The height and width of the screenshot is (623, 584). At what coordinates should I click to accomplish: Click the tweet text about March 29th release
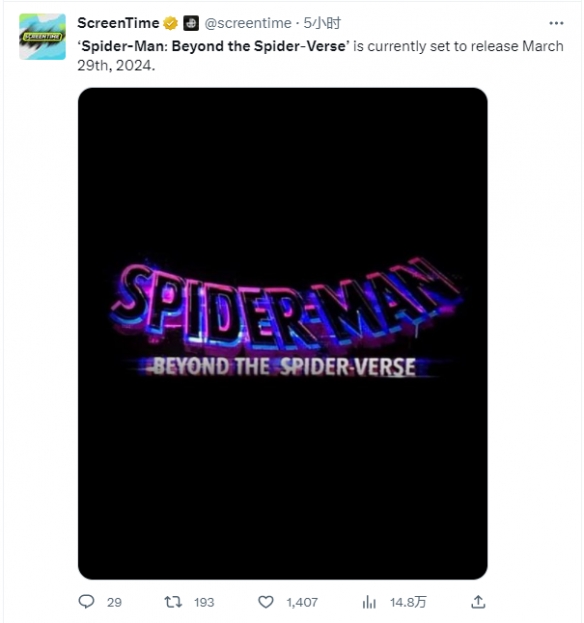click(320, 56)
